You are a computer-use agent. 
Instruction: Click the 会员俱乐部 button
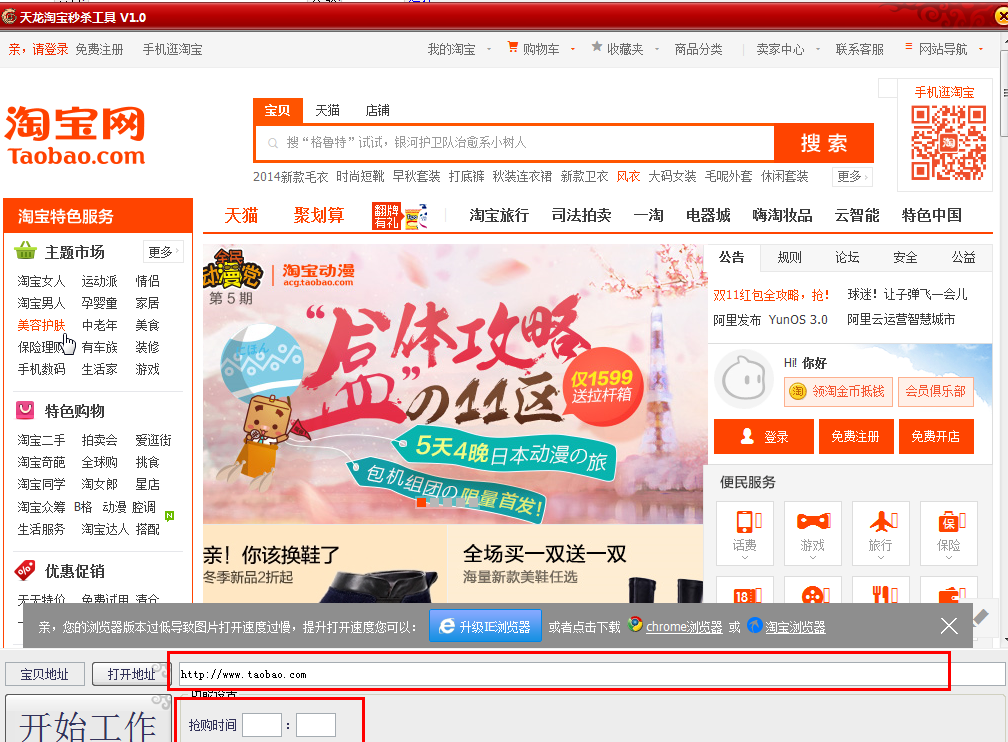pyautogui.click(x=935, y=391)
